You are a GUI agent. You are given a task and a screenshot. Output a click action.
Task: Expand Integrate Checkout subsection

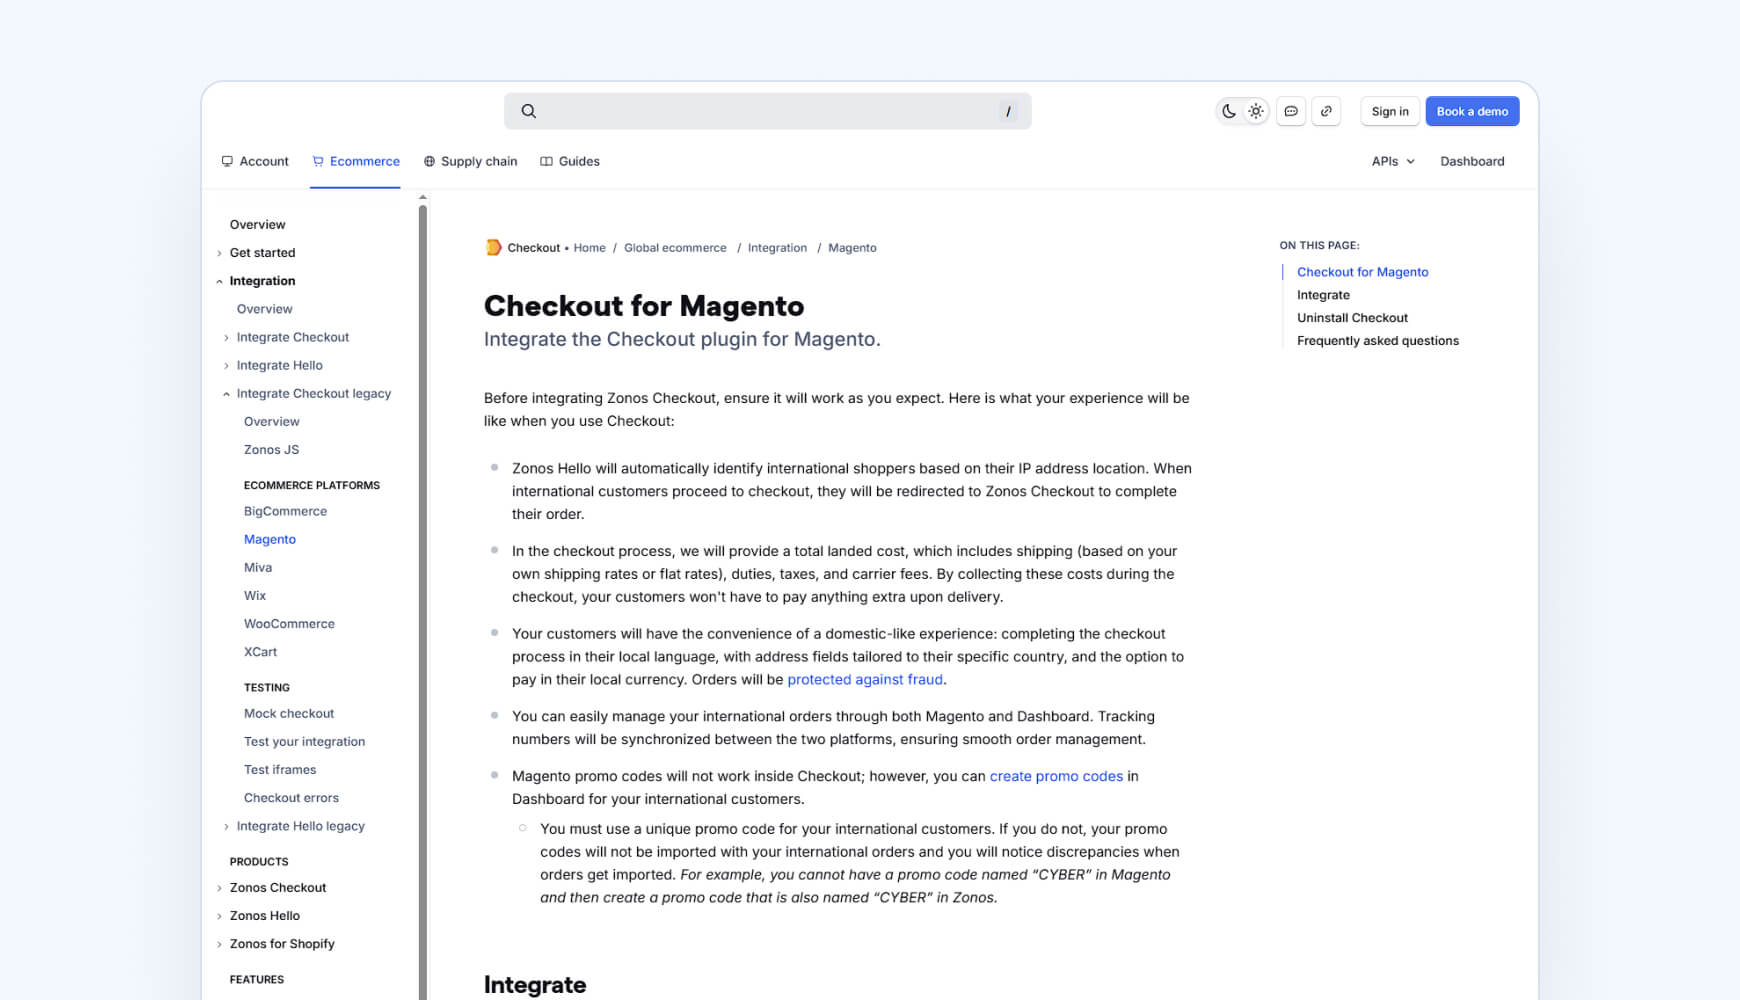click(292, 337)
